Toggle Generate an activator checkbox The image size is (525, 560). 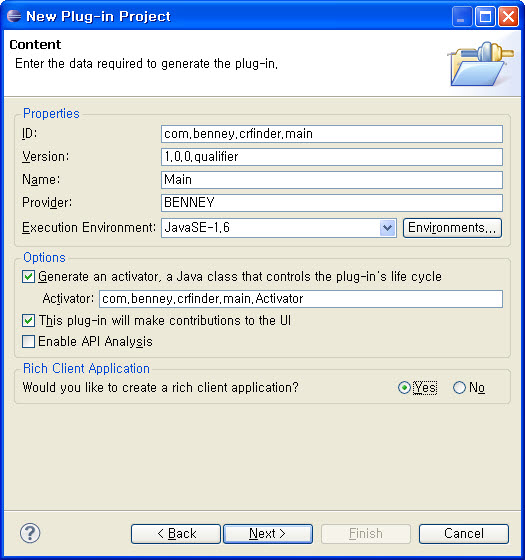click(28, 277)
